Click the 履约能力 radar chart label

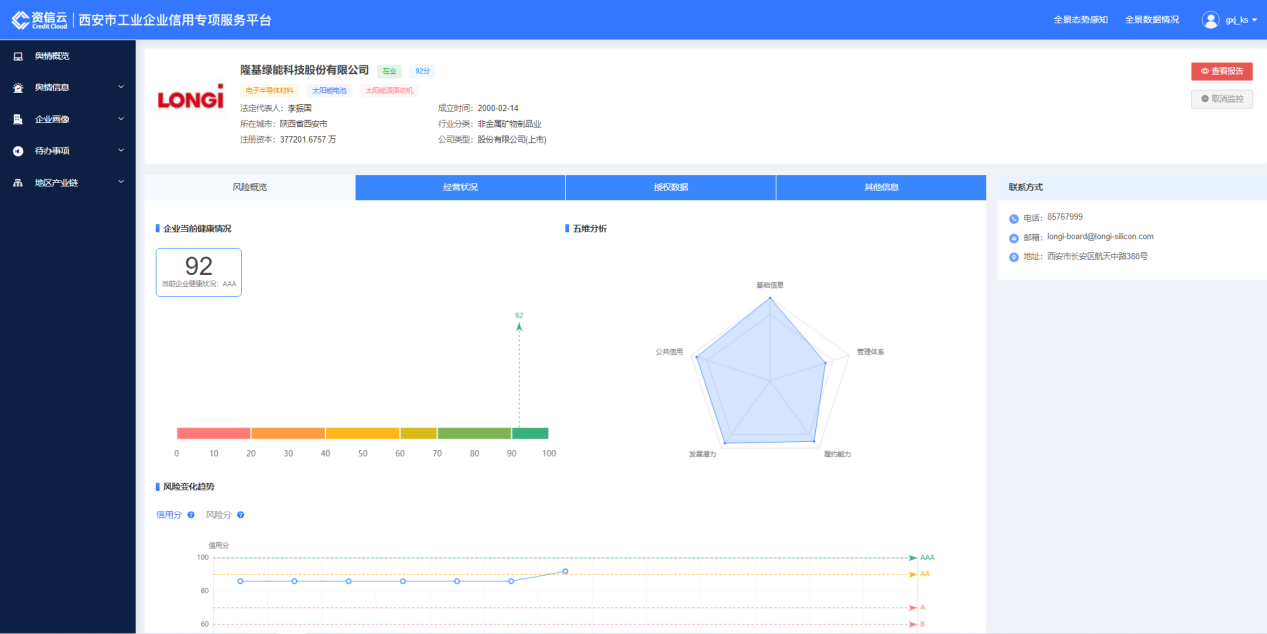pyautogui.click(x=837, y=454)
